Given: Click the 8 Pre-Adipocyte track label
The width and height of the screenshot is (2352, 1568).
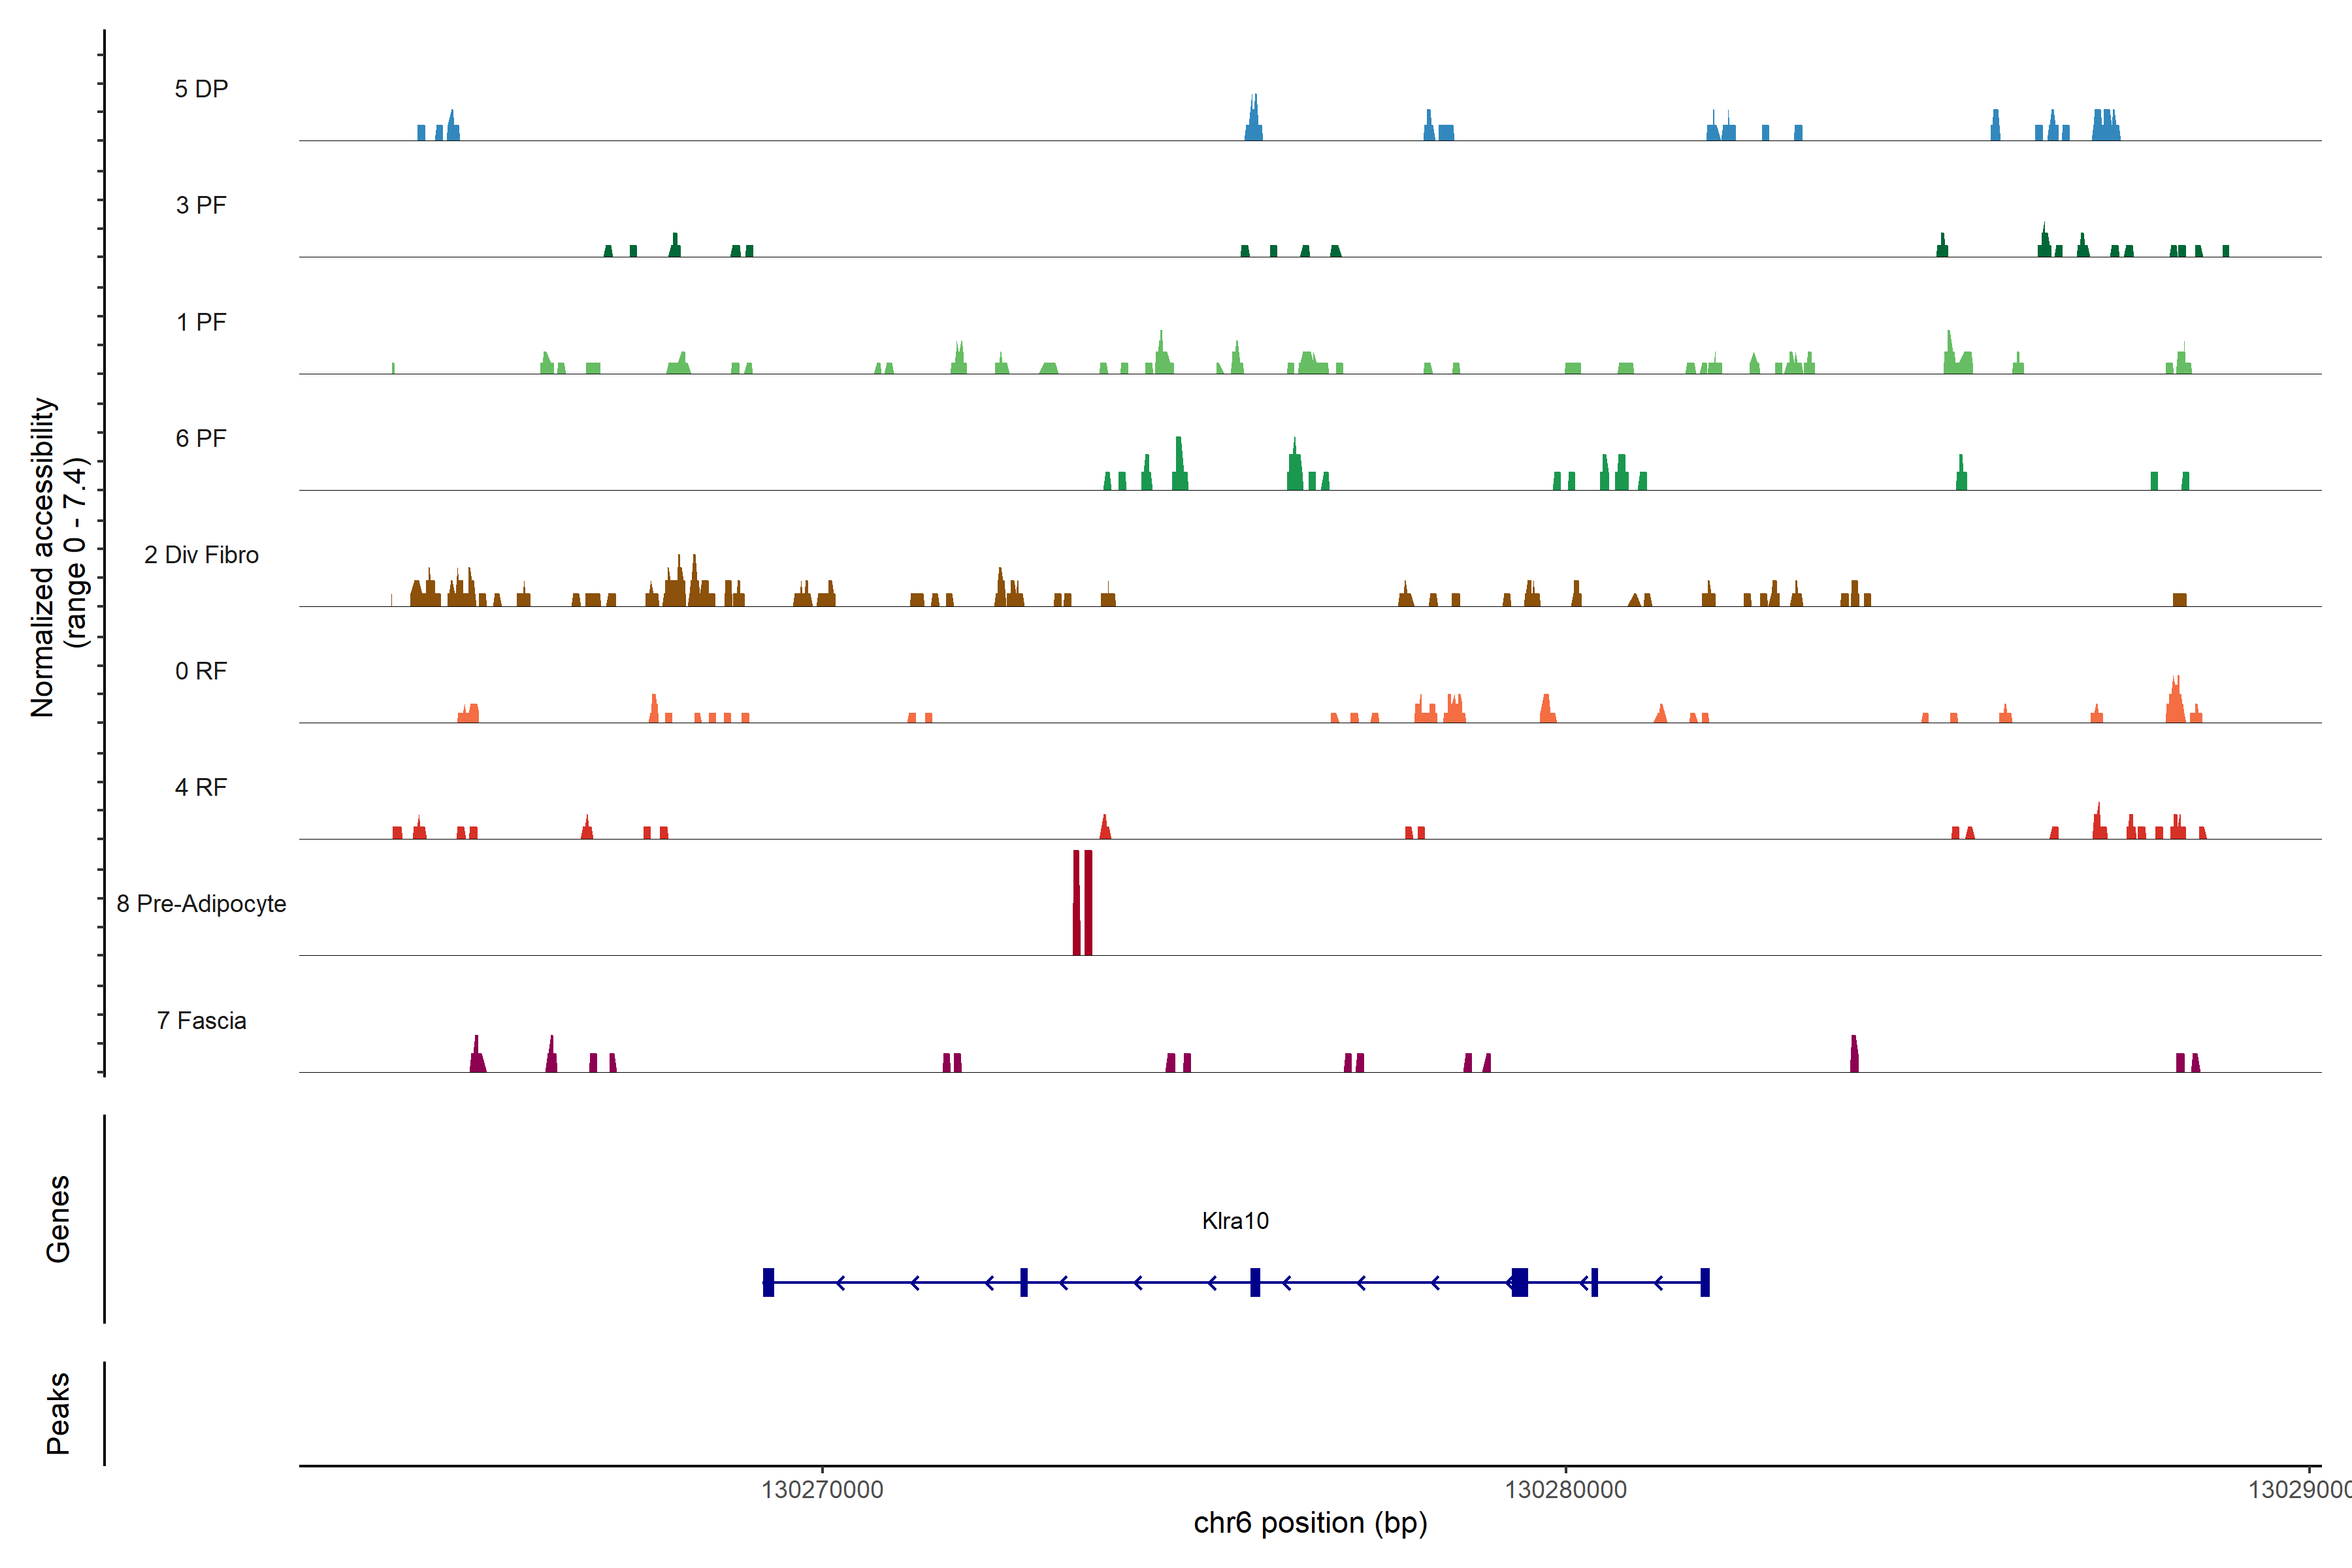Looking at the screenshot, I should pyautogui.click(x=201, y=904).
